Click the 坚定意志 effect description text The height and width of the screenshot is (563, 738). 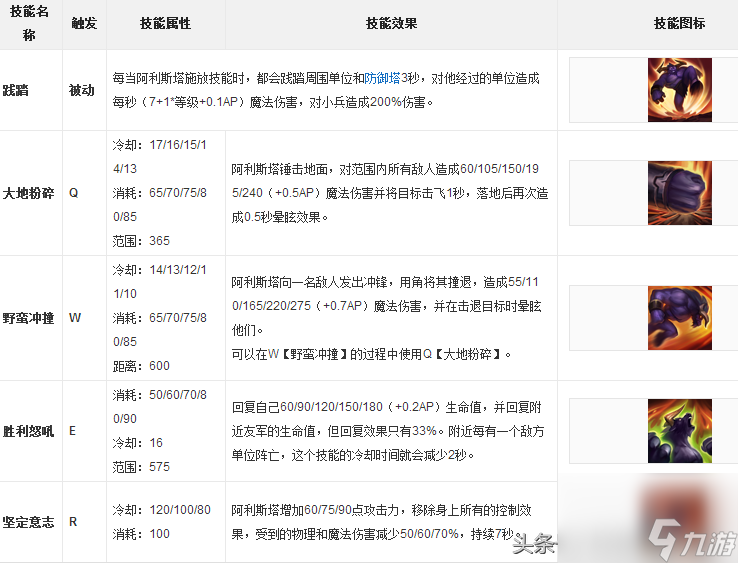(381, 522)
